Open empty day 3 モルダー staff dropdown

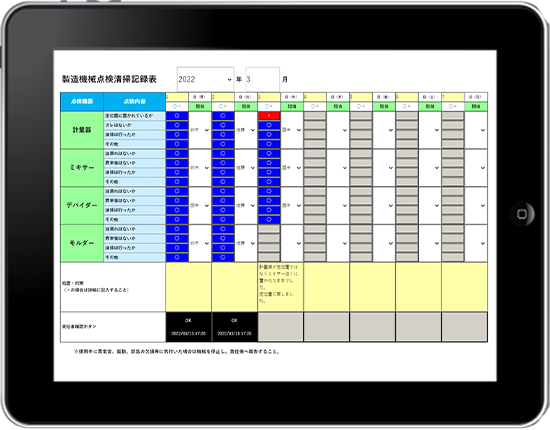pos(292,243)
